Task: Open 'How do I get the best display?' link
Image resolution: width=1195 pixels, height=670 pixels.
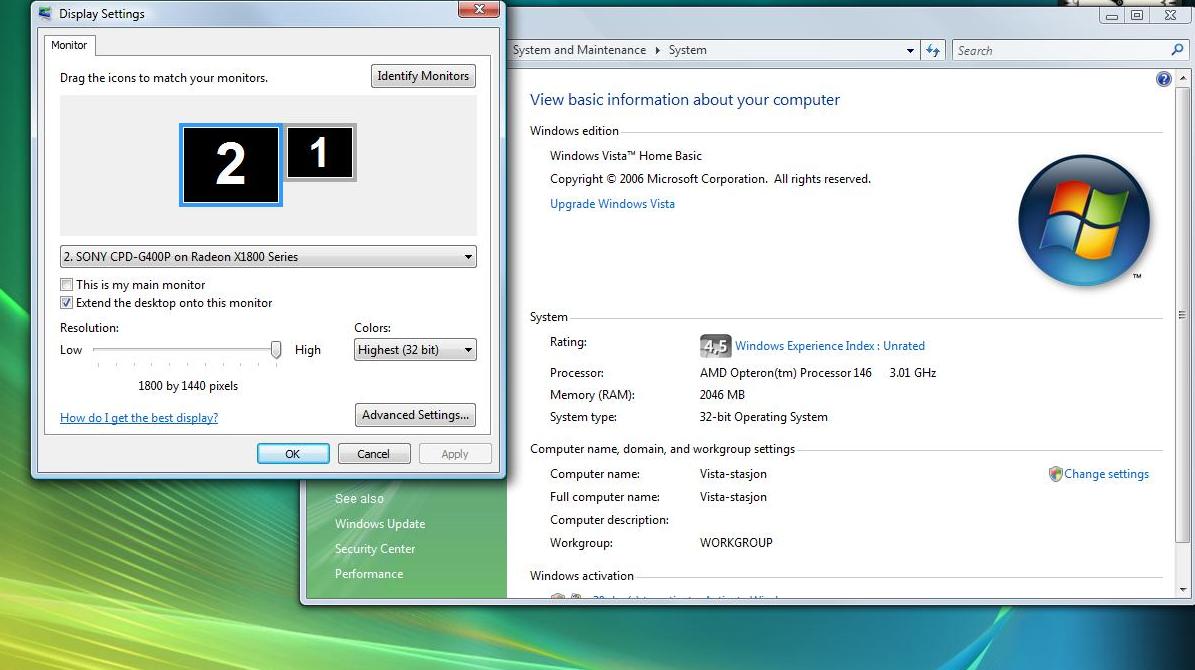Action: [139, 418]
